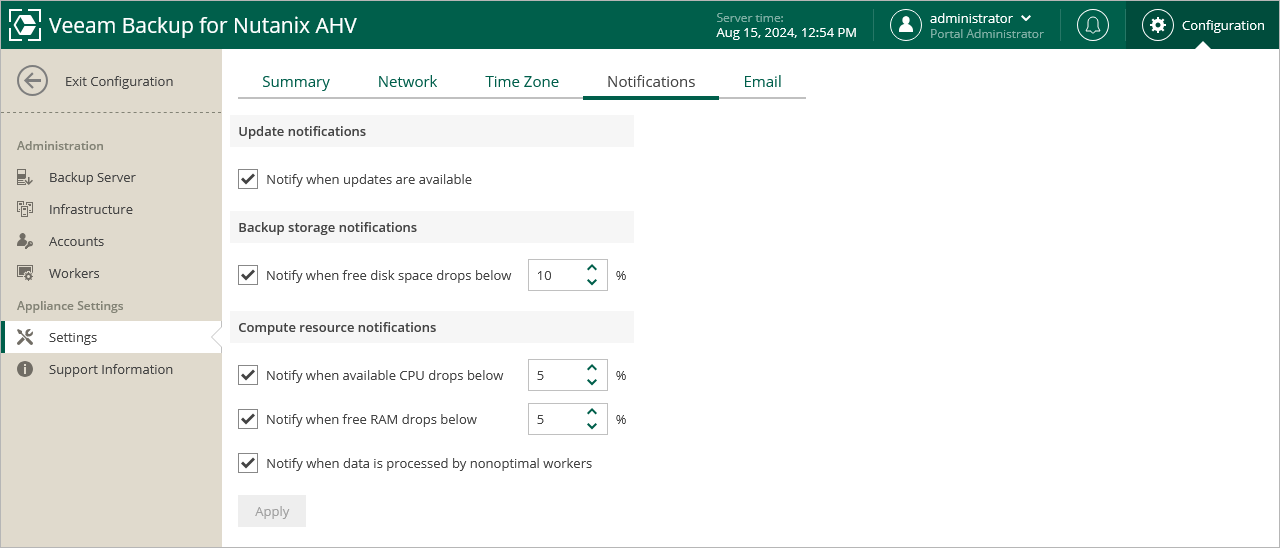The image size is (1280, 548).
Task: Click the 'Compute resource notifications' heading
Action: click(x=337, y=327)
